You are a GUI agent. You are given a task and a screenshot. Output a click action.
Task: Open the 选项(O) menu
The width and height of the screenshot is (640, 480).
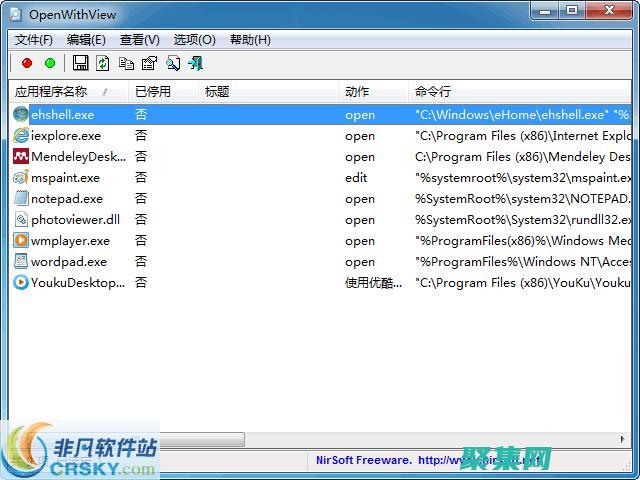194,40
